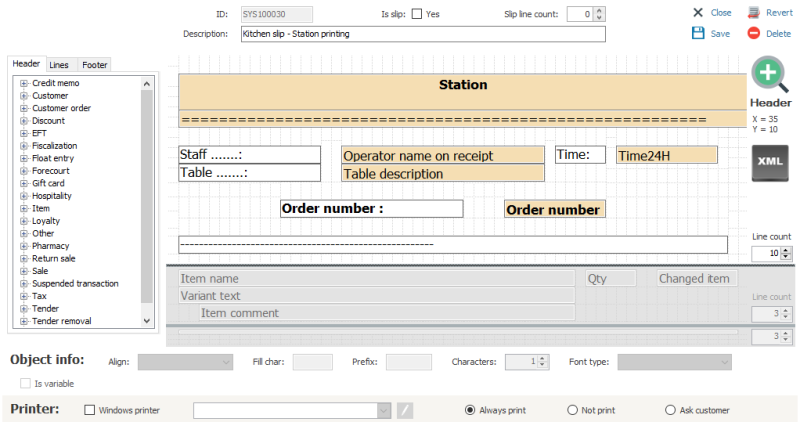This screenshot has height=422, width=800.
Task: Click the Prefix input field
Action: coord(409,362)
